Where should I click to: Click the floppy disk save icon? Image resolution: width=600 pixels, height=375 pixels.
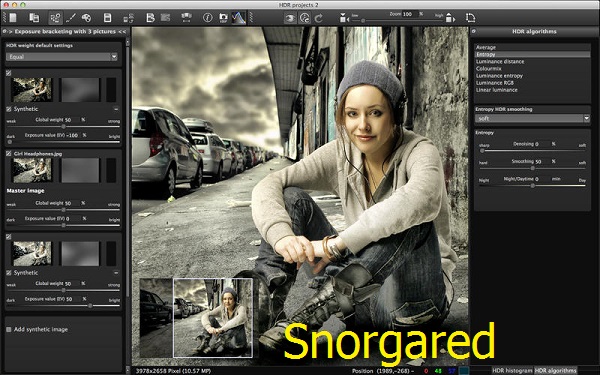108,18
